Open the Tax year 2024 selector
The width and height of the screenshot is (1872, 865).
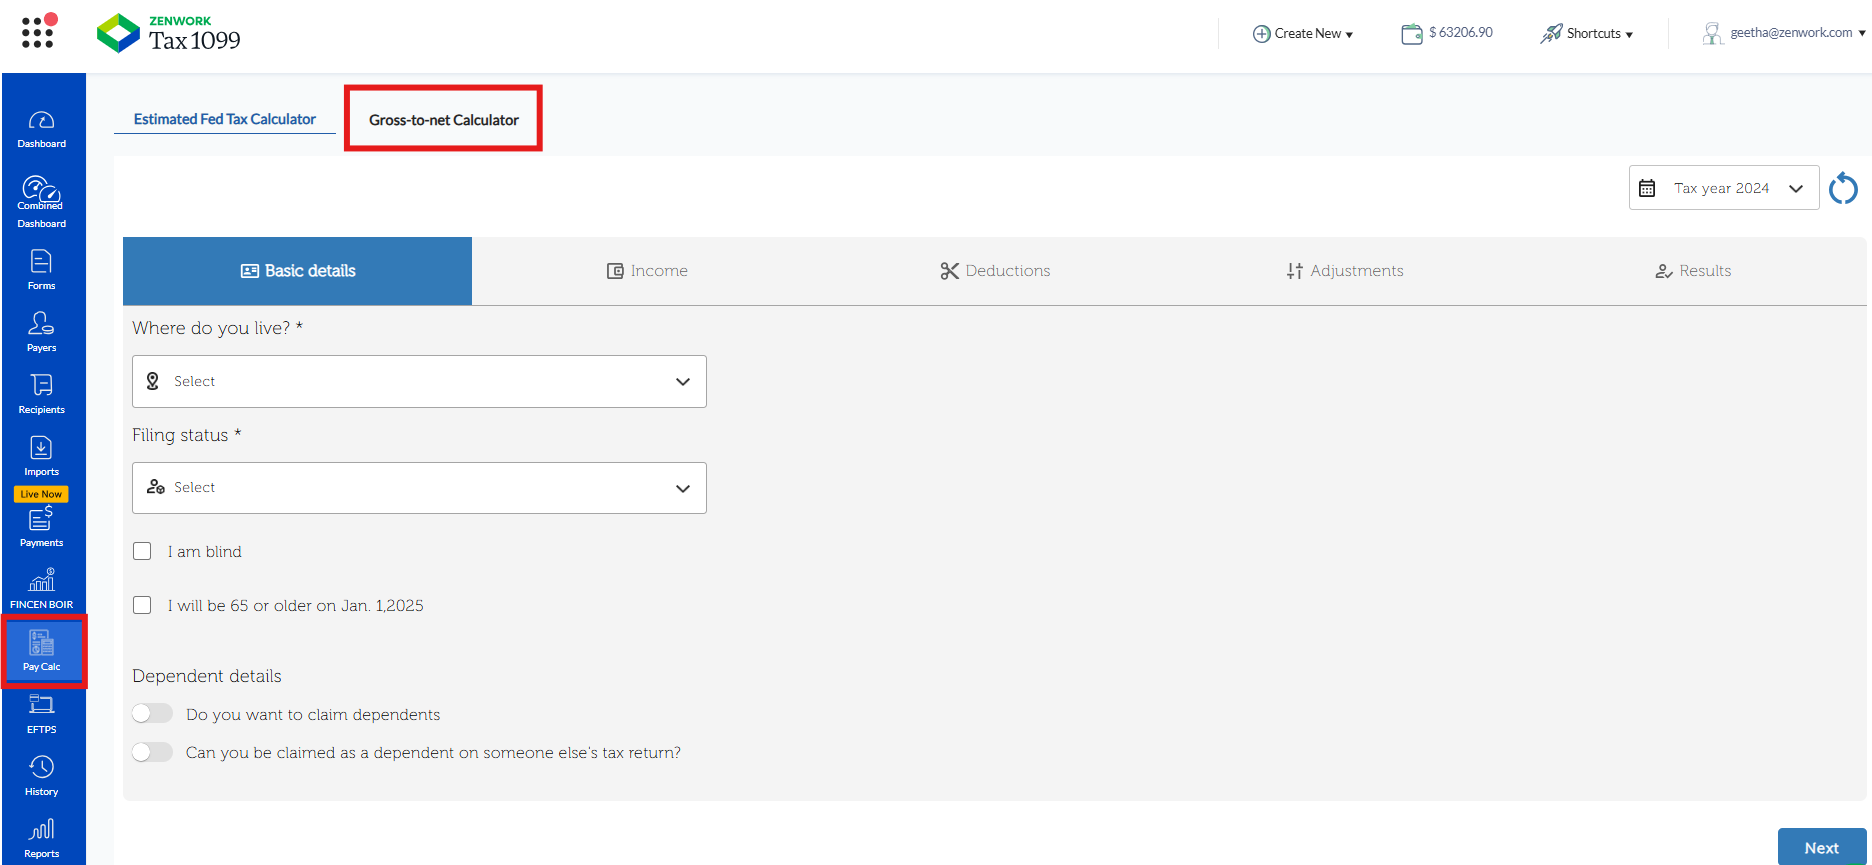(1723, 188)
